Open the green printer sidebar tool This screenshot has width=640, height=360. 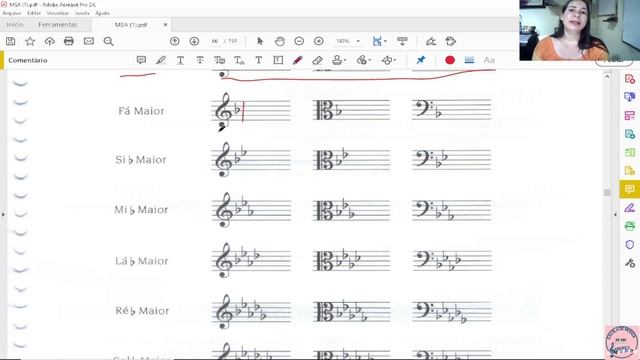630,226
